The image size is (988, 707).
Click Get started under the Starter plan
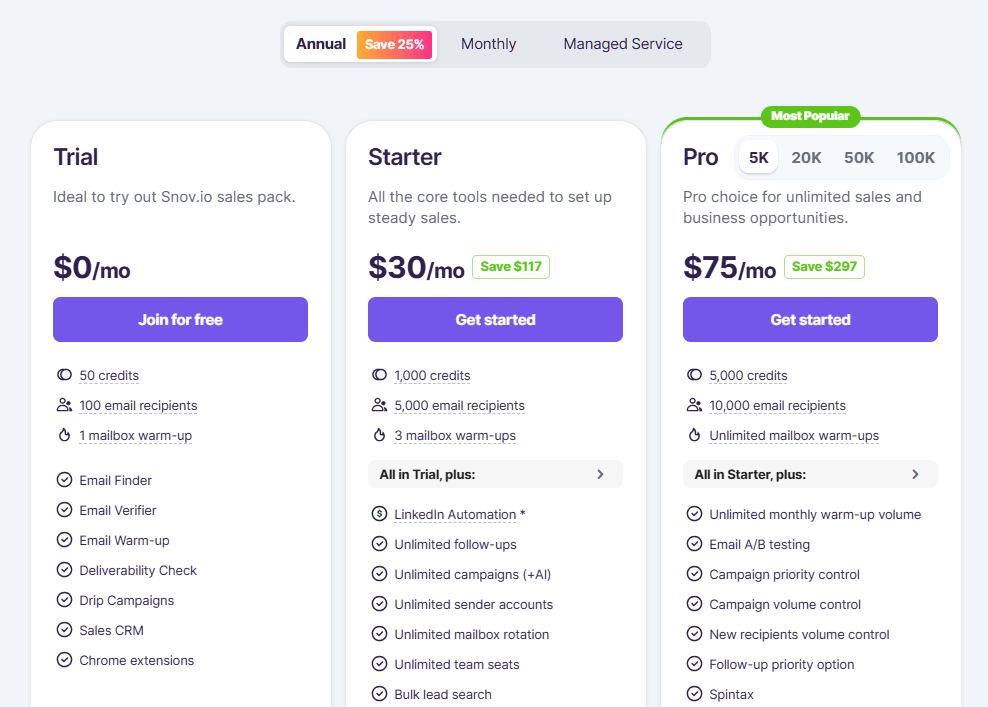click(495, 320)
